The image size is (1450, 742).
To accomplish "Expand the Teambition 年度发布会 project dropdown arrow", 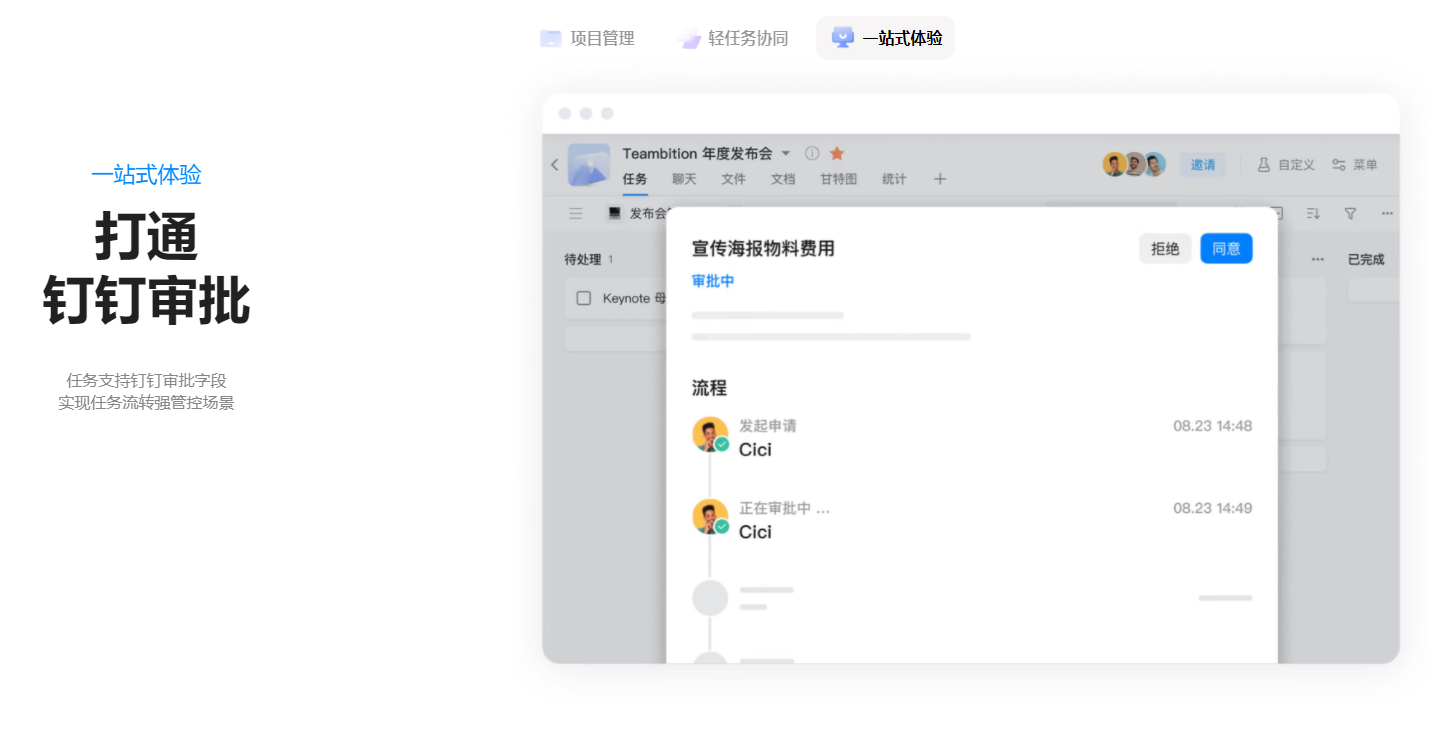I will tap(786, 153).
